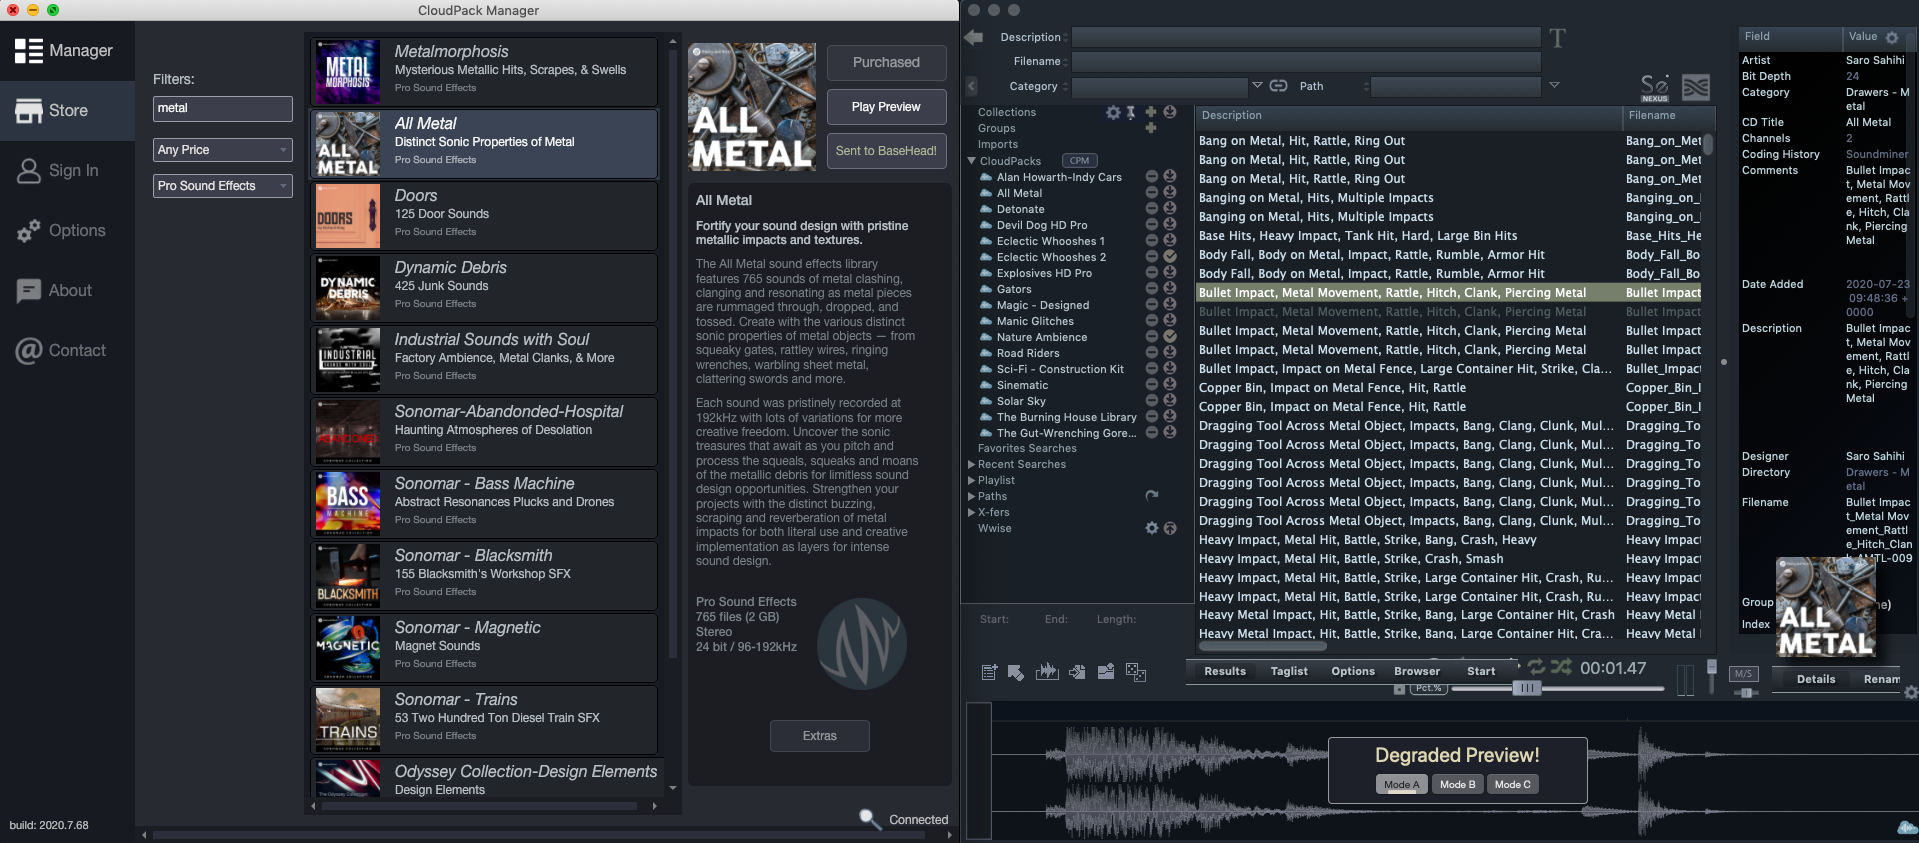Open the Contact section

(67, 351)
